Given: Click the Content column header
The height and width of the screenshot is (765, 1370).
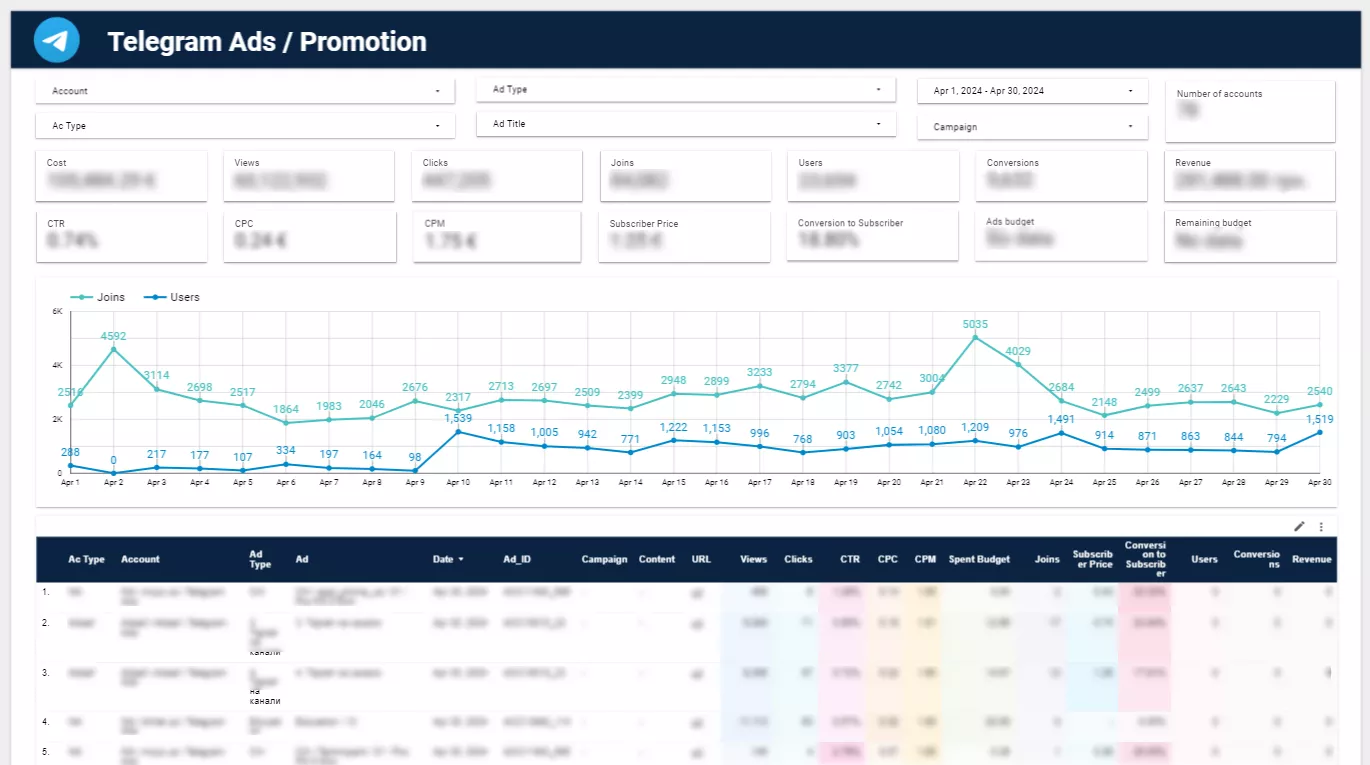Looking at the screenshot, I should pyautogui.click(x=657, y=559).
